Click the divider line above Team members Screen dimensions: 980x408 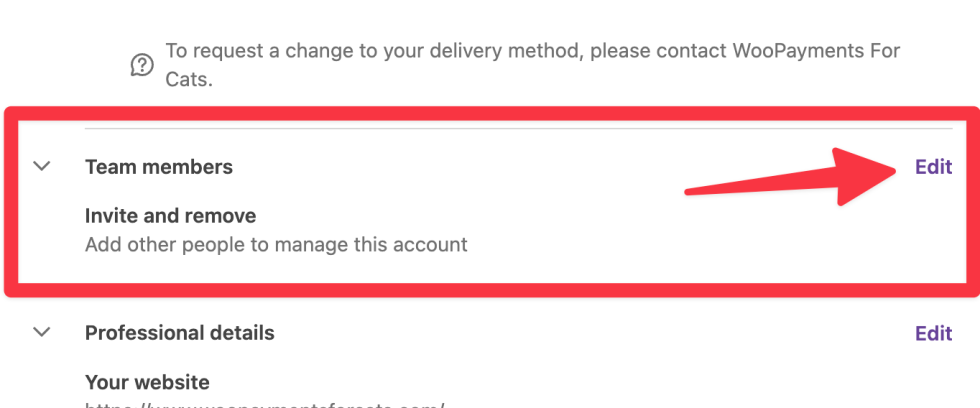(500, 128)
